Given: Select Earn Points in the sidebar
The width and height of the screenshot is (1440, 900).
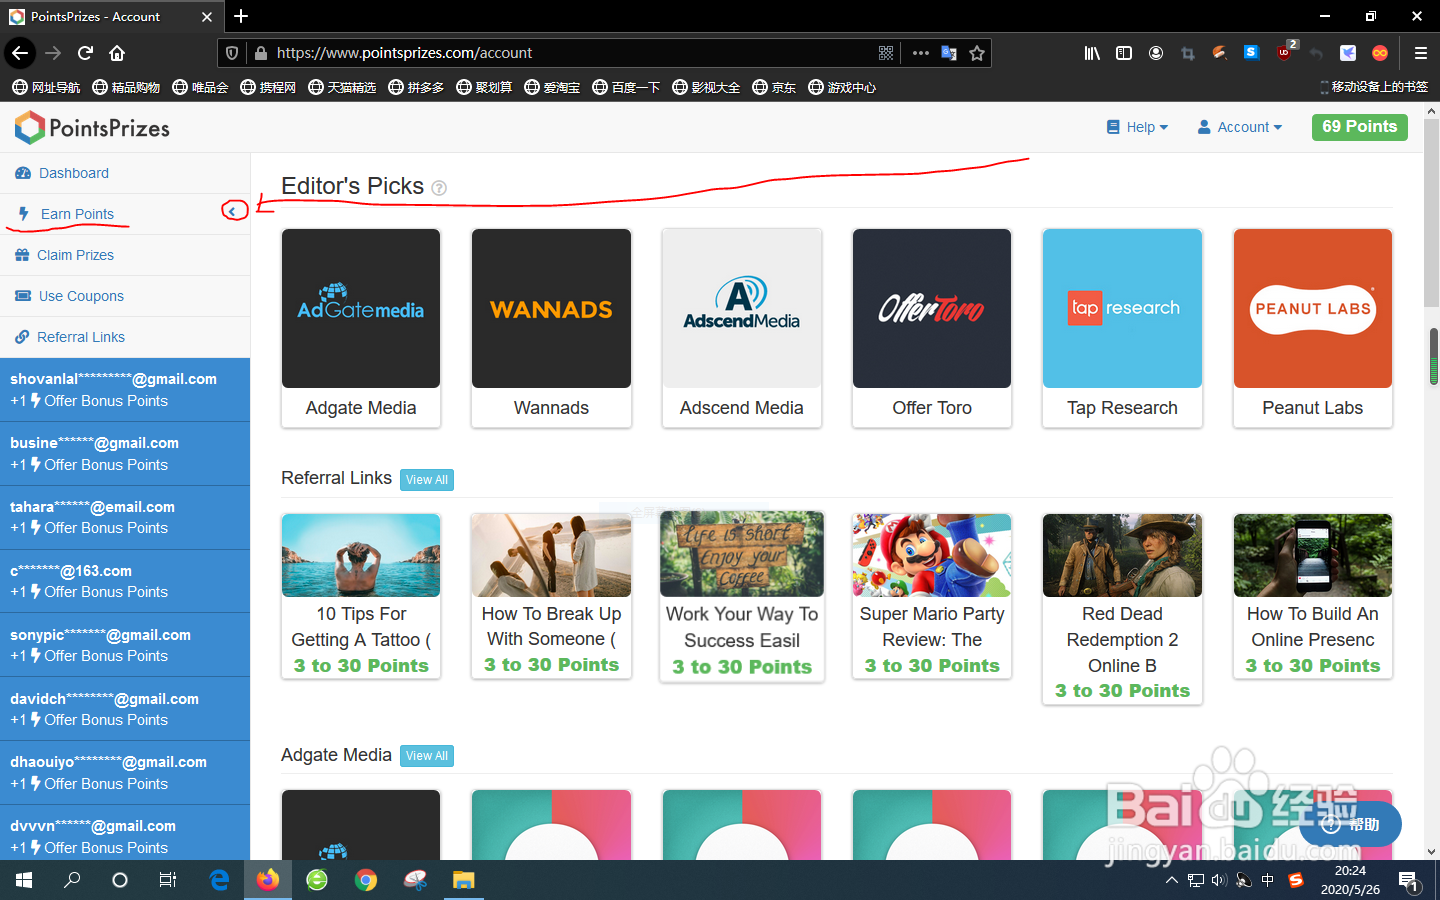Looking at the screenshot, I should (x=125, y=214).
